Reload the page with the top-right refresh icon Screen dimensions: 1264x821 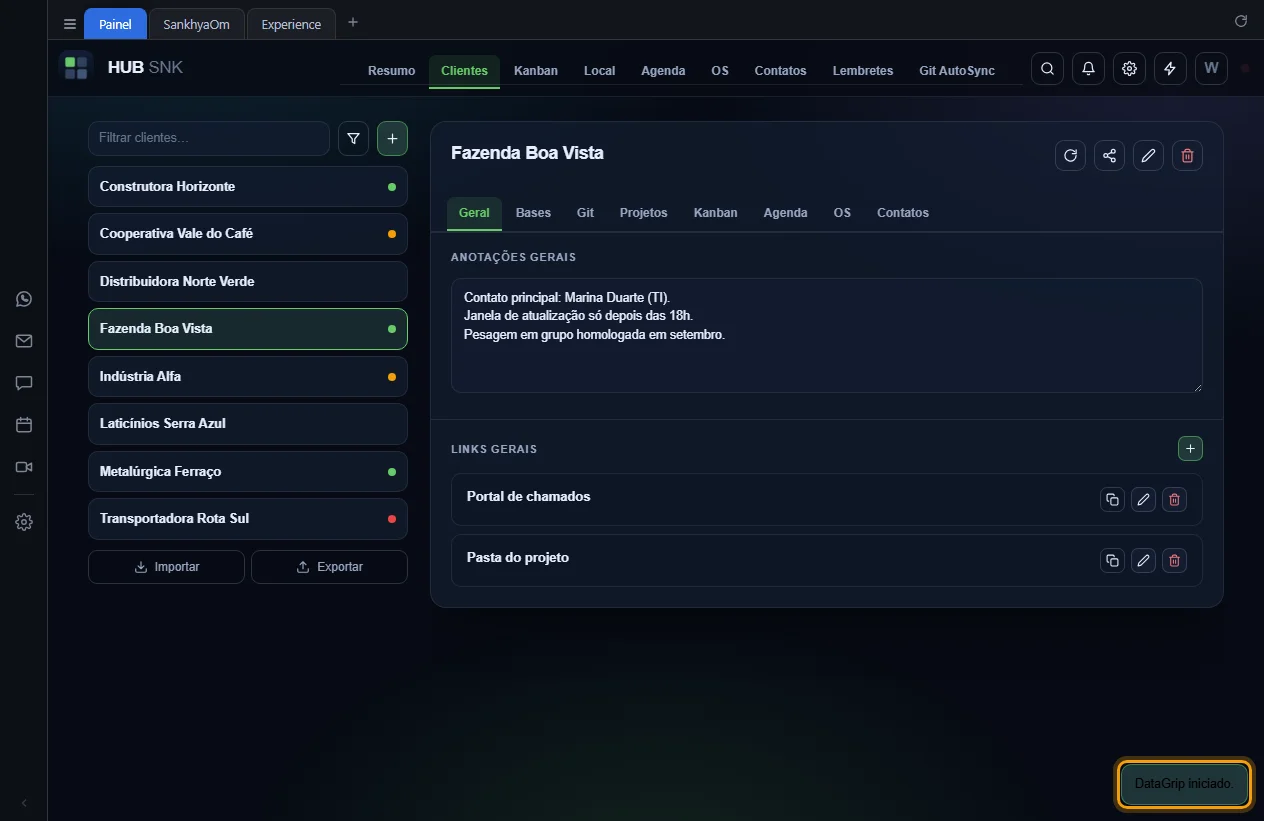pyautogui.click(x=1241, y=21)
